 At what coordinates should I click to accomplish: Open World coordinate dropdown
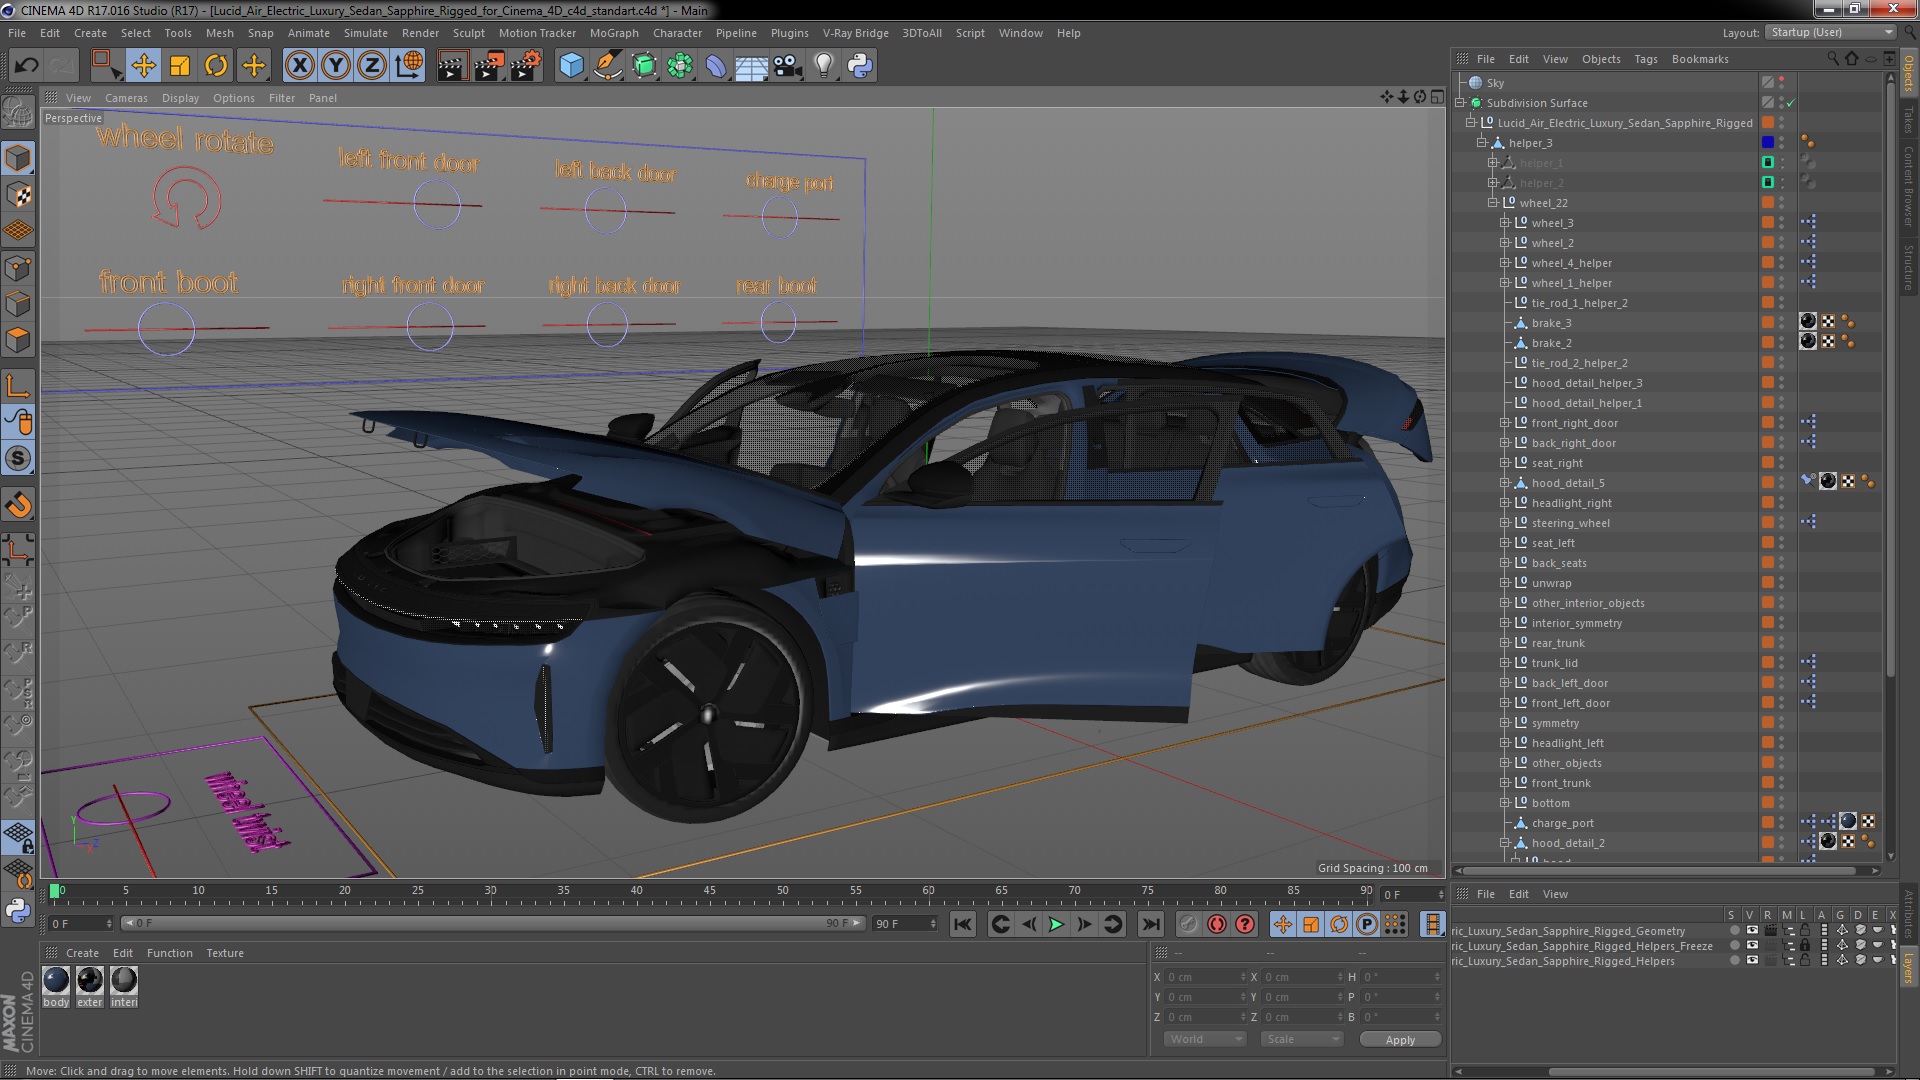tap(1205, 1039)
